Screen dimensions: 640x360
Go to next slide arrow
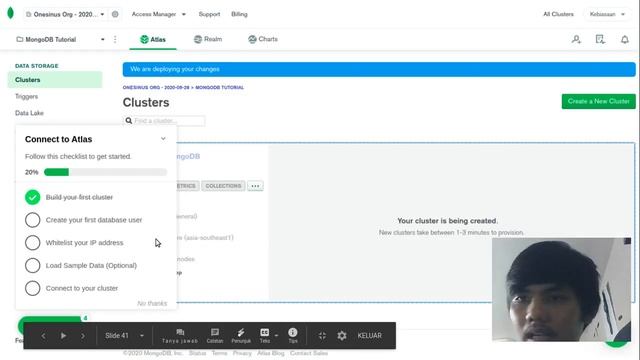pyautogui.click(x=83, y=336)
